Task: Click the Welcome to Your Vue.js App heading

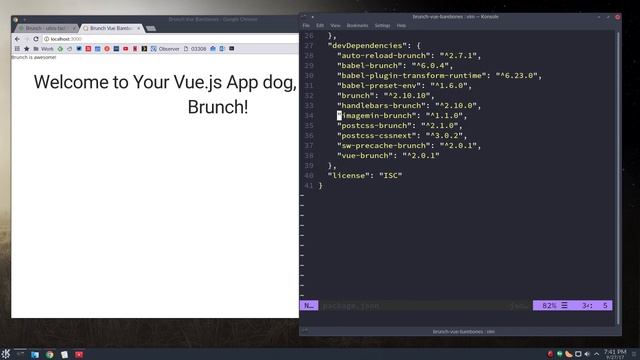Action: point(165,94)
